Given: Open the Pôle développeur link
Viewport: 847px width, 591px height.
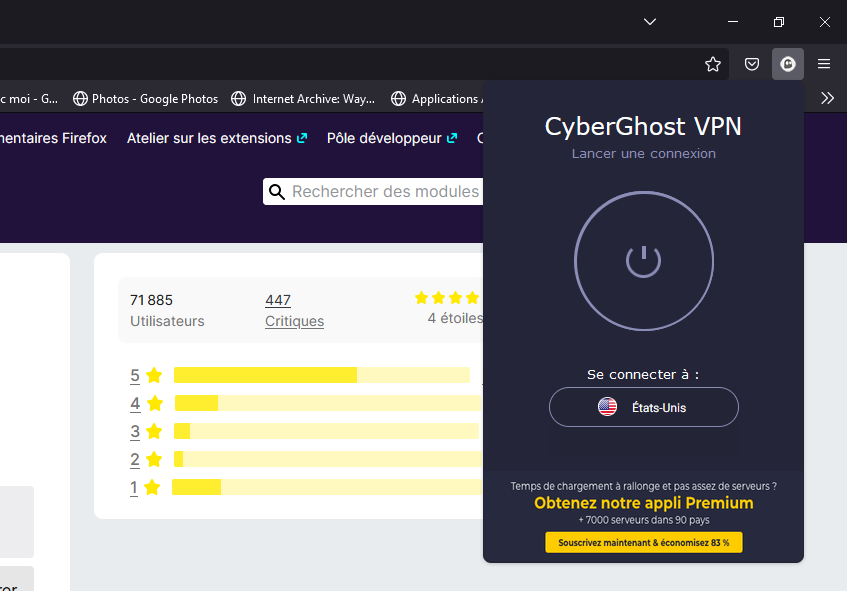Looking at the screenshot, I should (x=392, y=138).
